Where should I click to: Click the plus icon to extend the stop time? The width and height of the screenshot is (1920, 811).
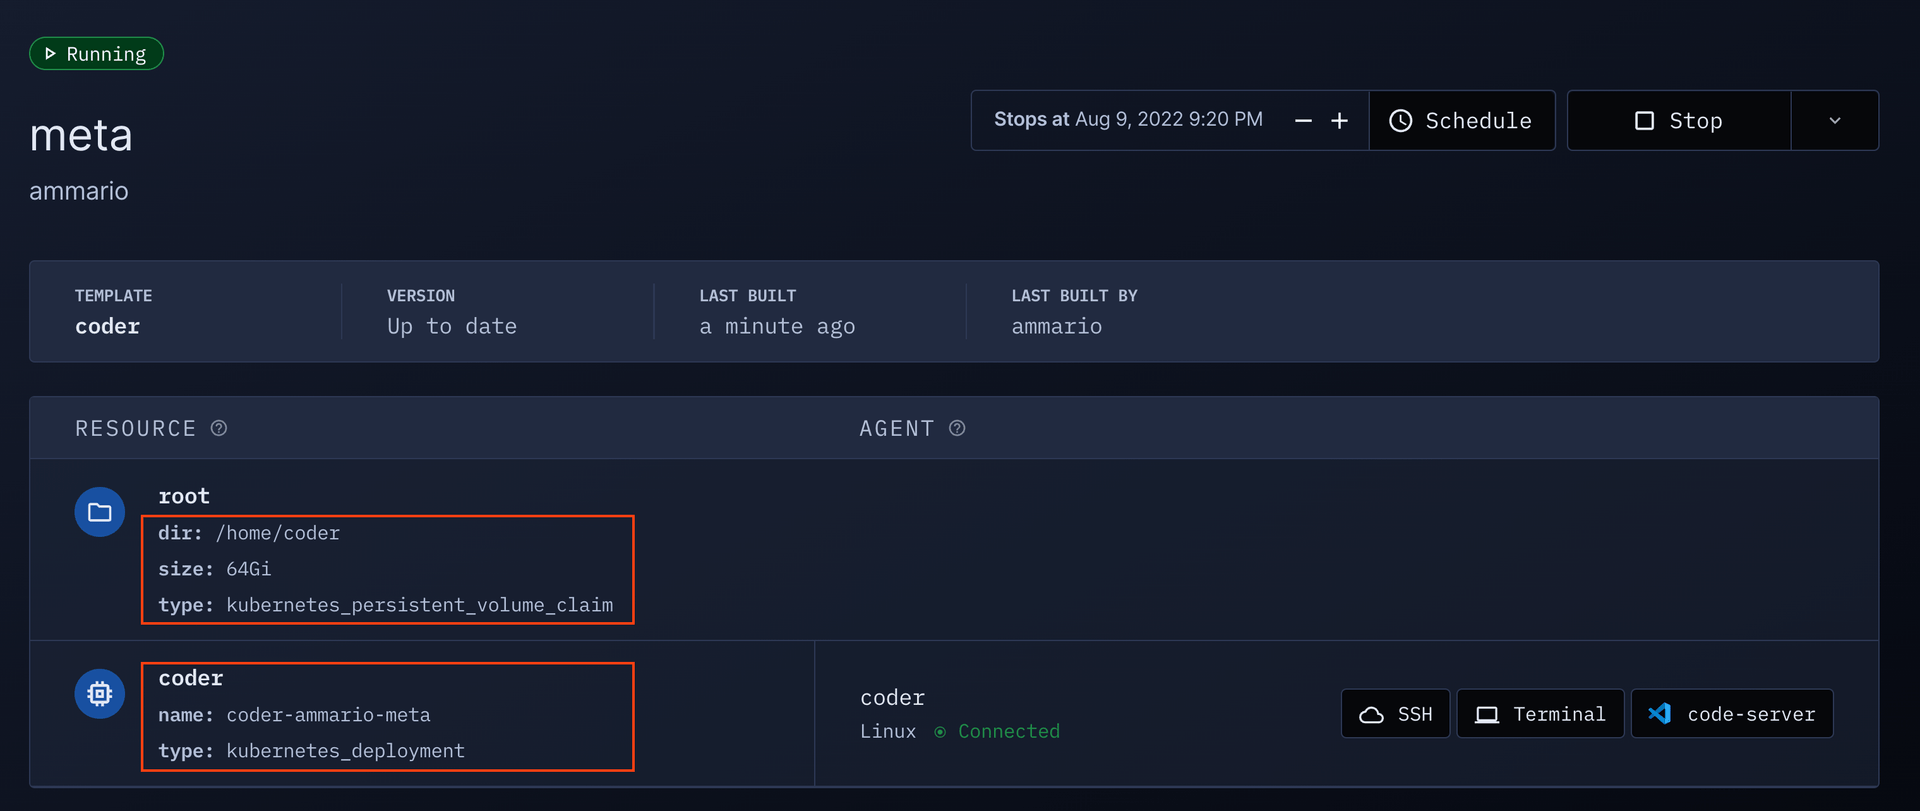tap(1340, 121)
